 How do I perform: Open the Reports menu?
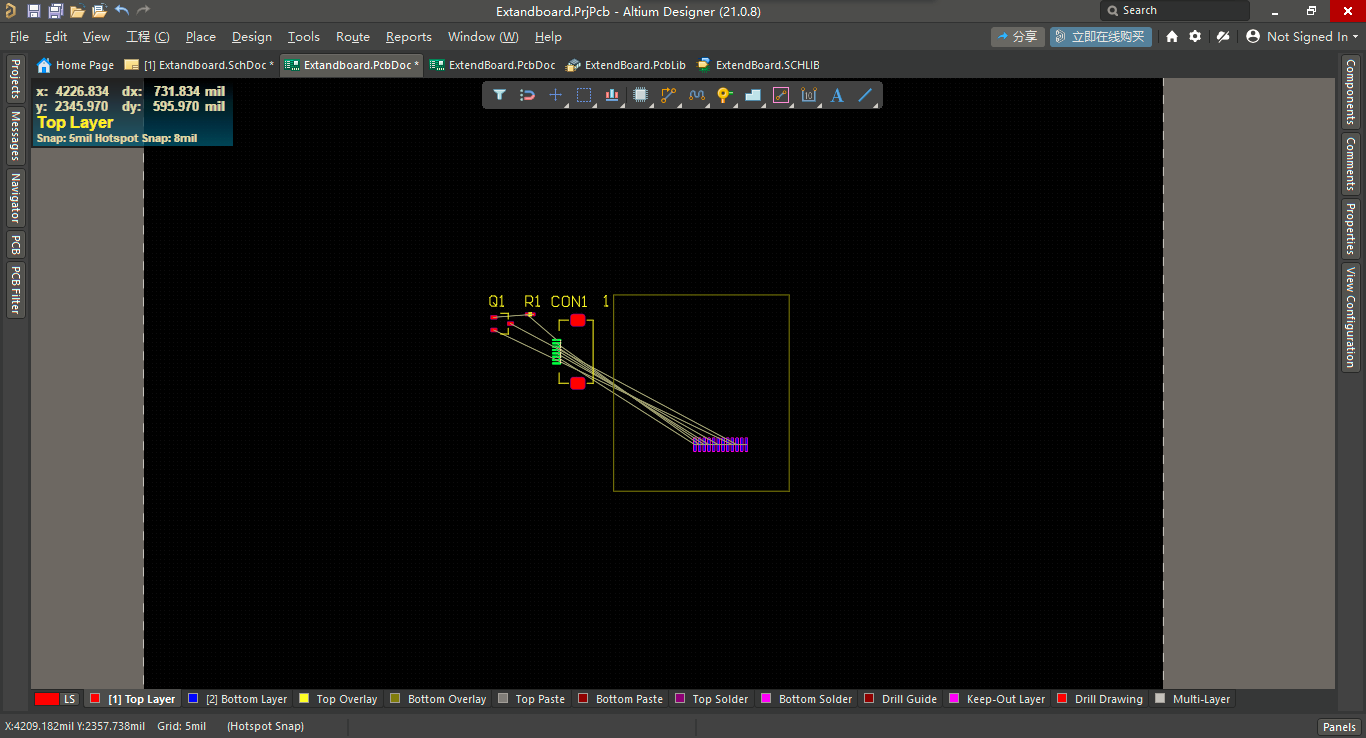[x=409, y=36]
